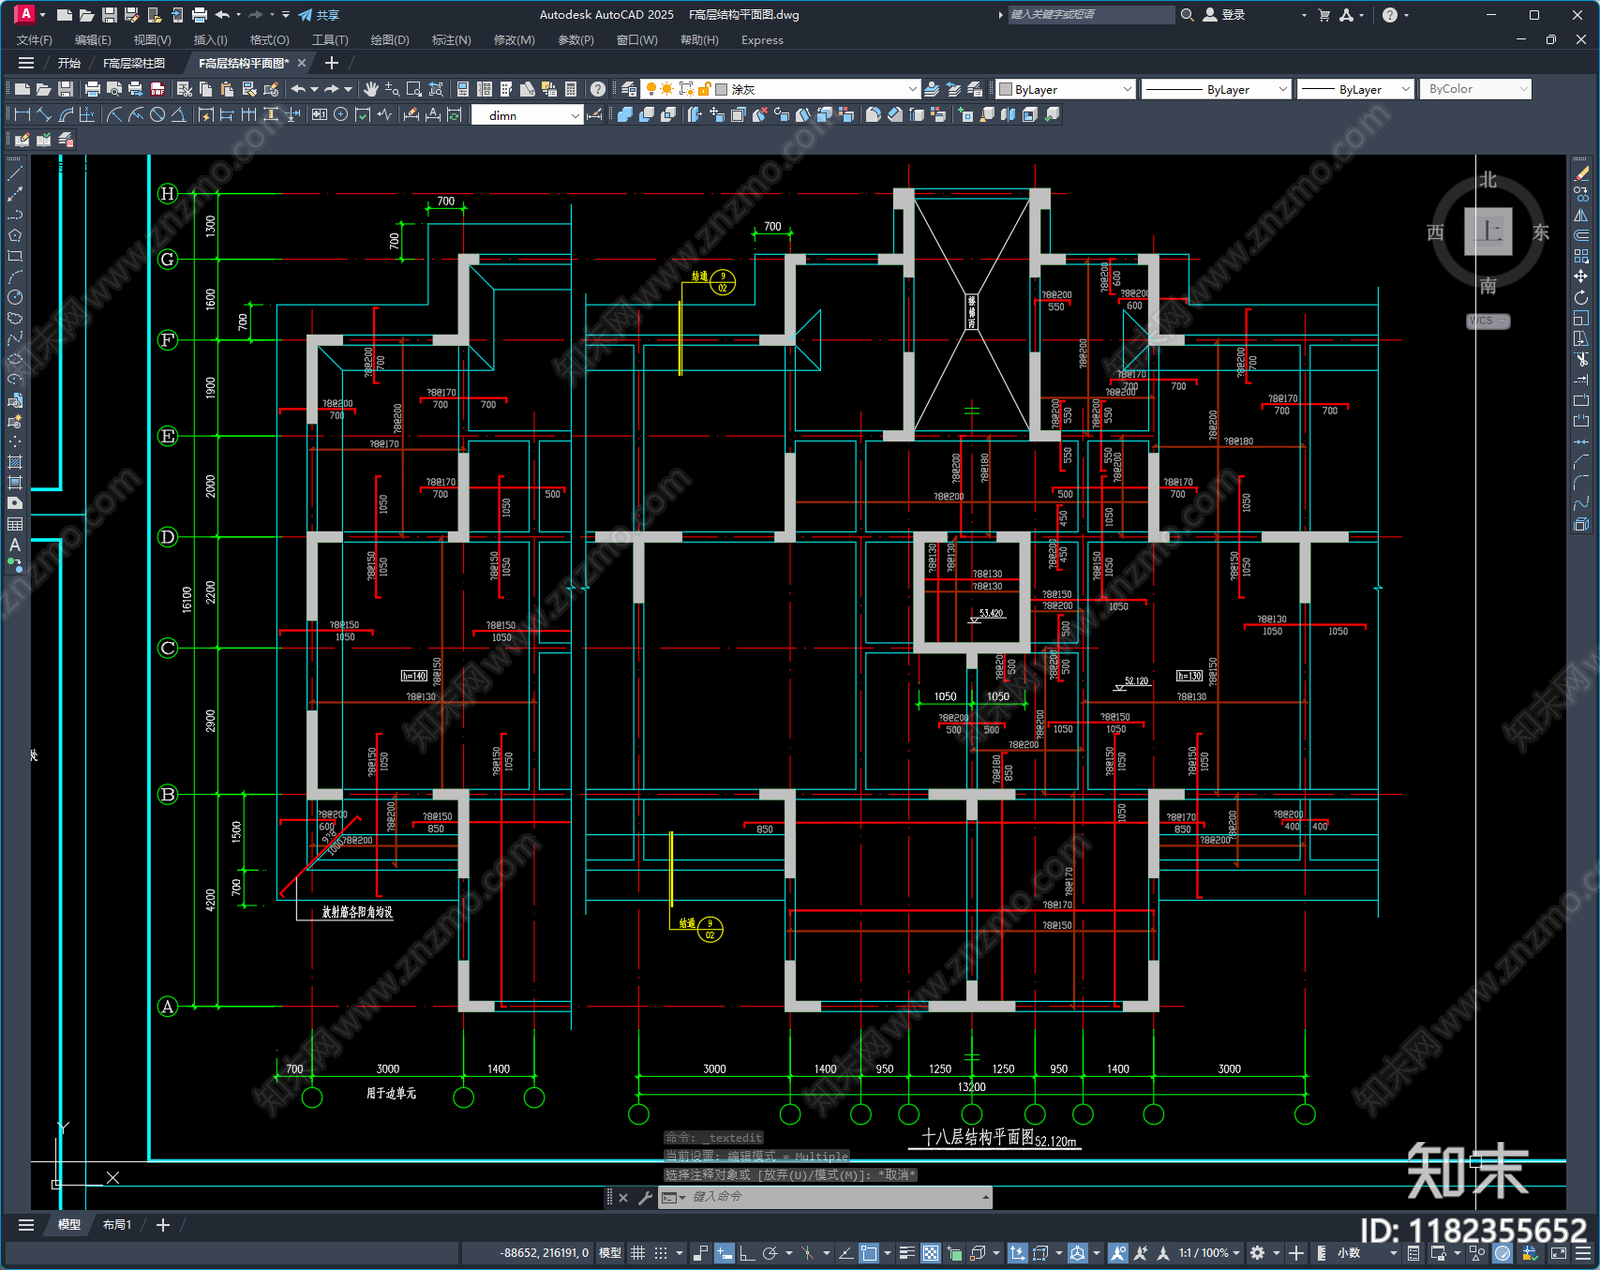The image size is (1600, 1270).
Task: Switch to the F高层梁柱图 drawing tab
Action: tap(134, 63)
